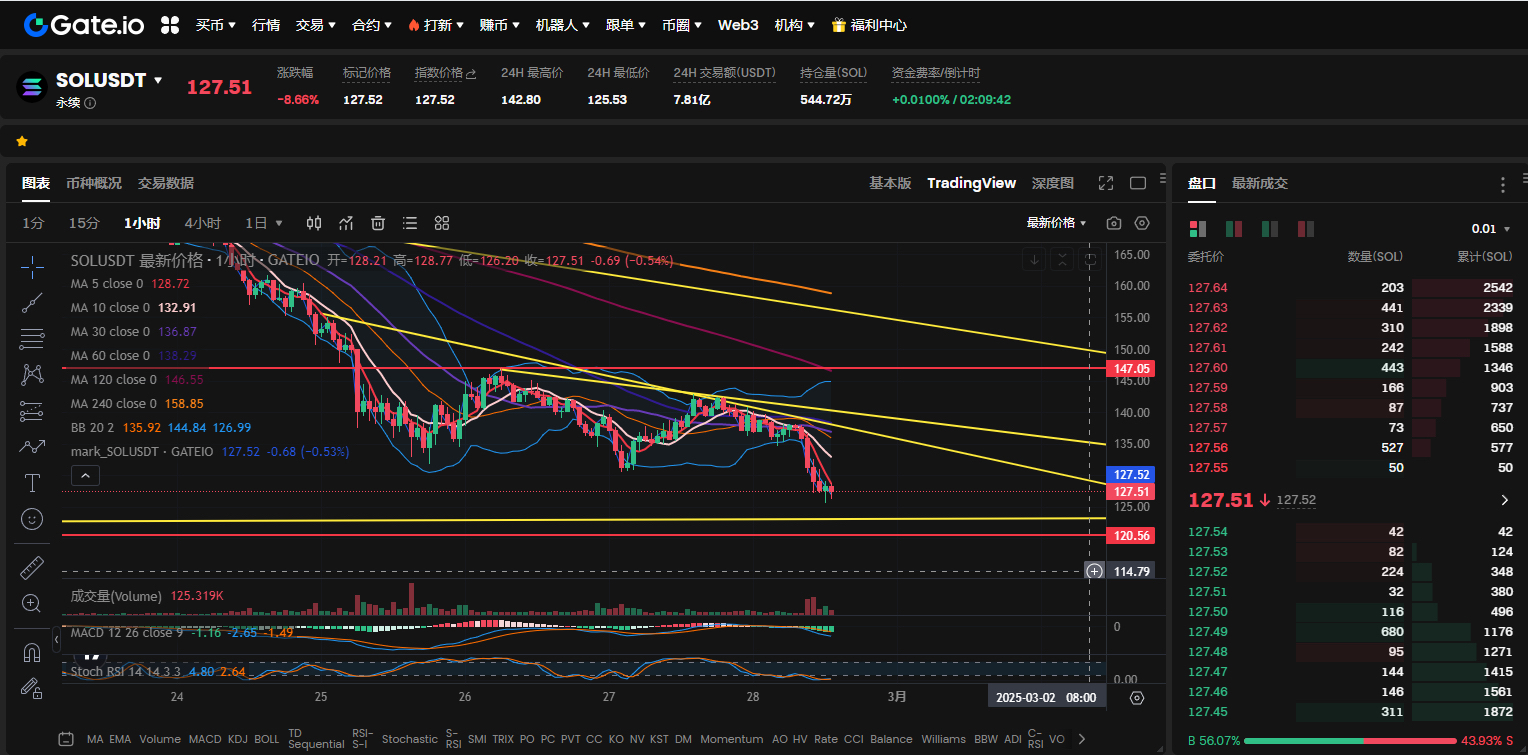Select the arrow marker drawing tool
Screen dimensions: 1528x755
pos(32,447)
